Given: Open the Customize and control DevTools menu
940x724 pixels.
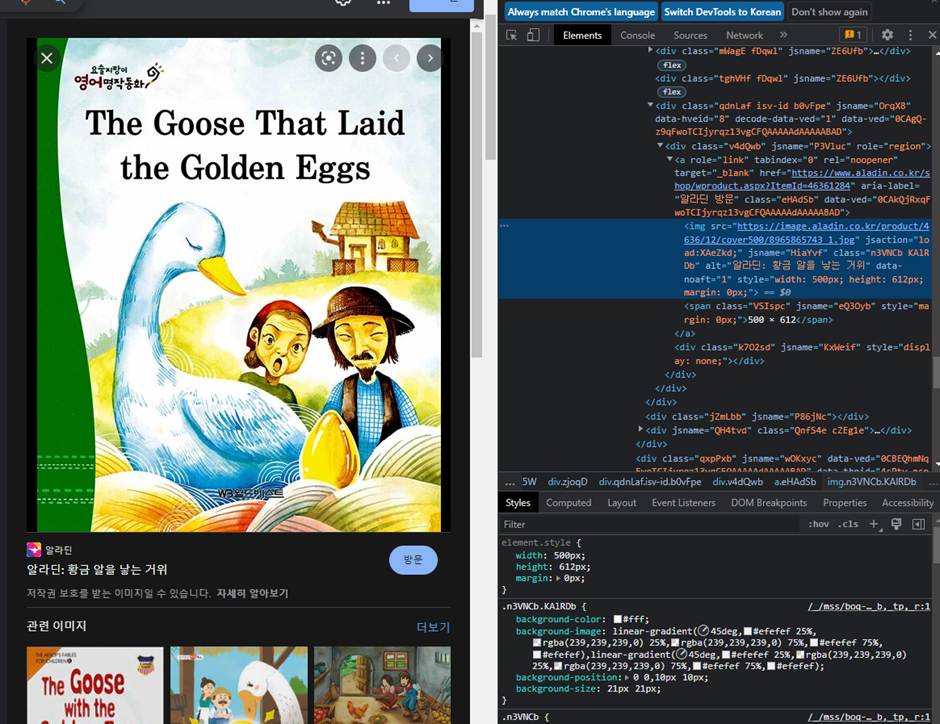Looking at the screenshot, I should pyautogui.click(x=910, y=35).
